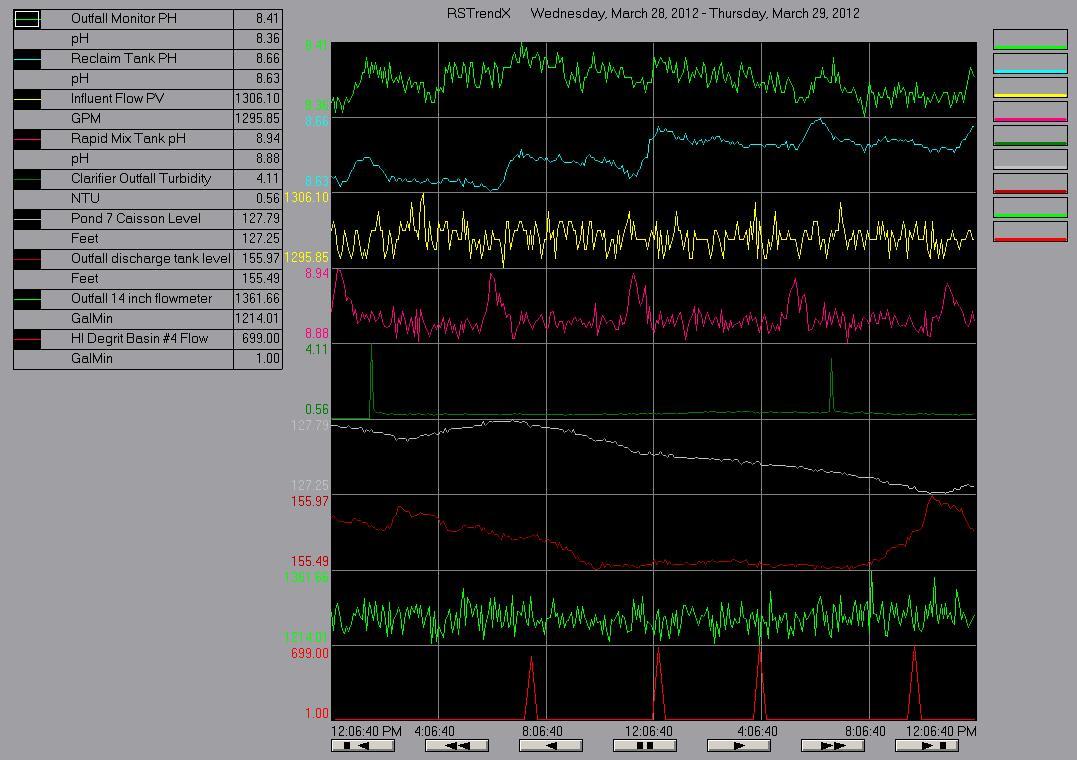Pause the trend with the pause button
This screenshot has width=1077, height=760.
click(645, 746)
